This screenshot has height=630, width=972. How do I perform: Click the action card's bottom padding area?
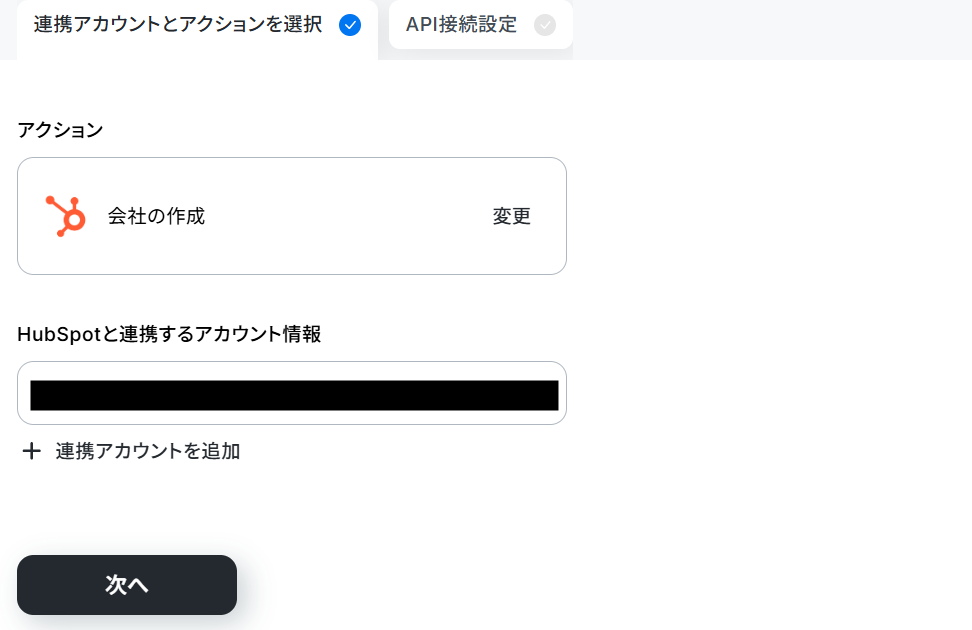click(291, 257)
